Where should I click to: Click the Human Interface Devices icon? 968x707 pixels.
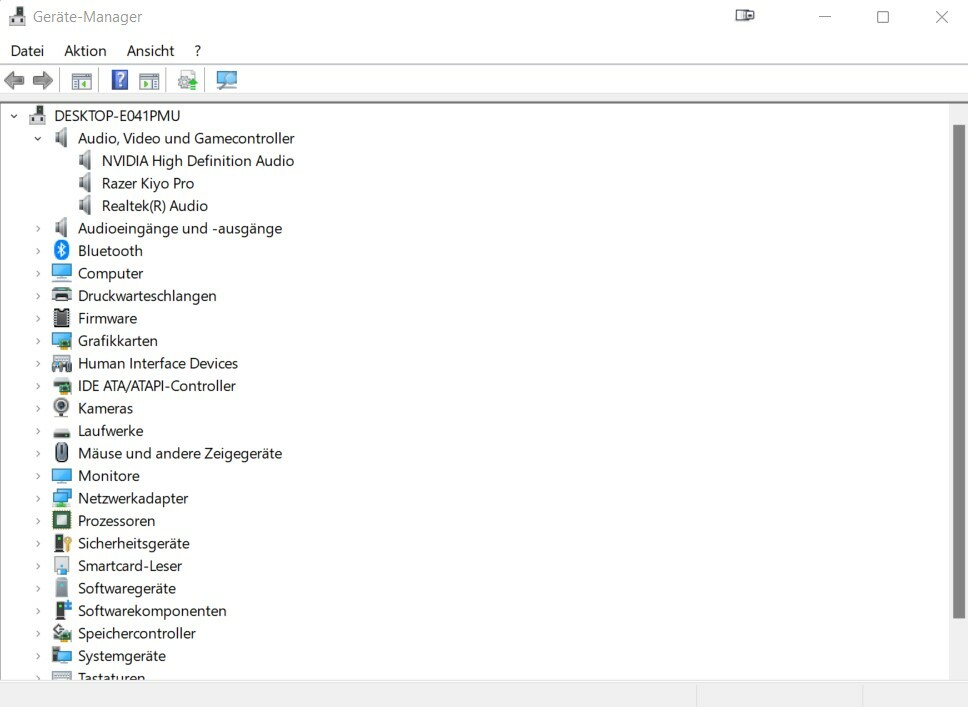click(61, 363)
